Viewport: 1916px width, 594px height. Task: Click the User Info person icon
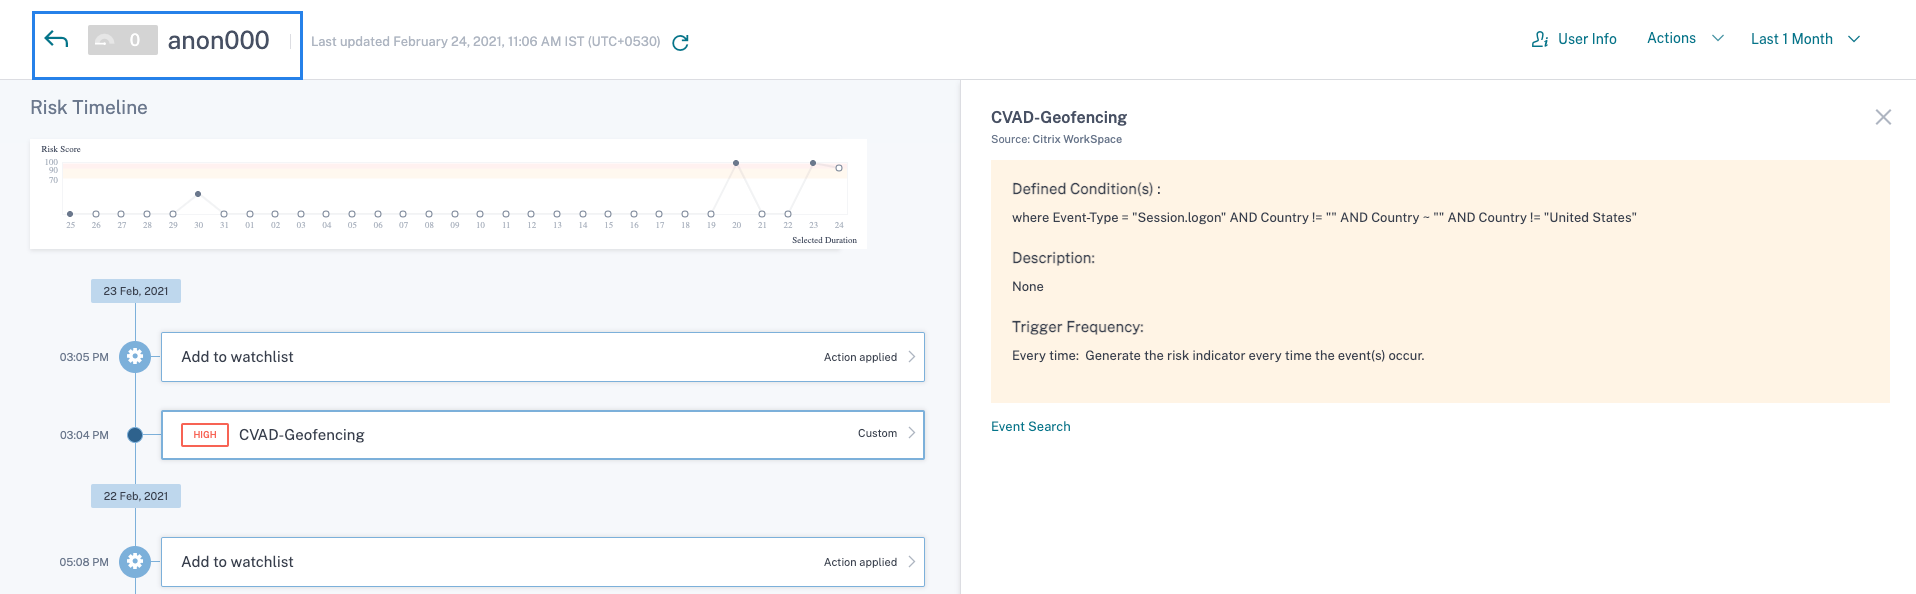[x=1540, y=39]
